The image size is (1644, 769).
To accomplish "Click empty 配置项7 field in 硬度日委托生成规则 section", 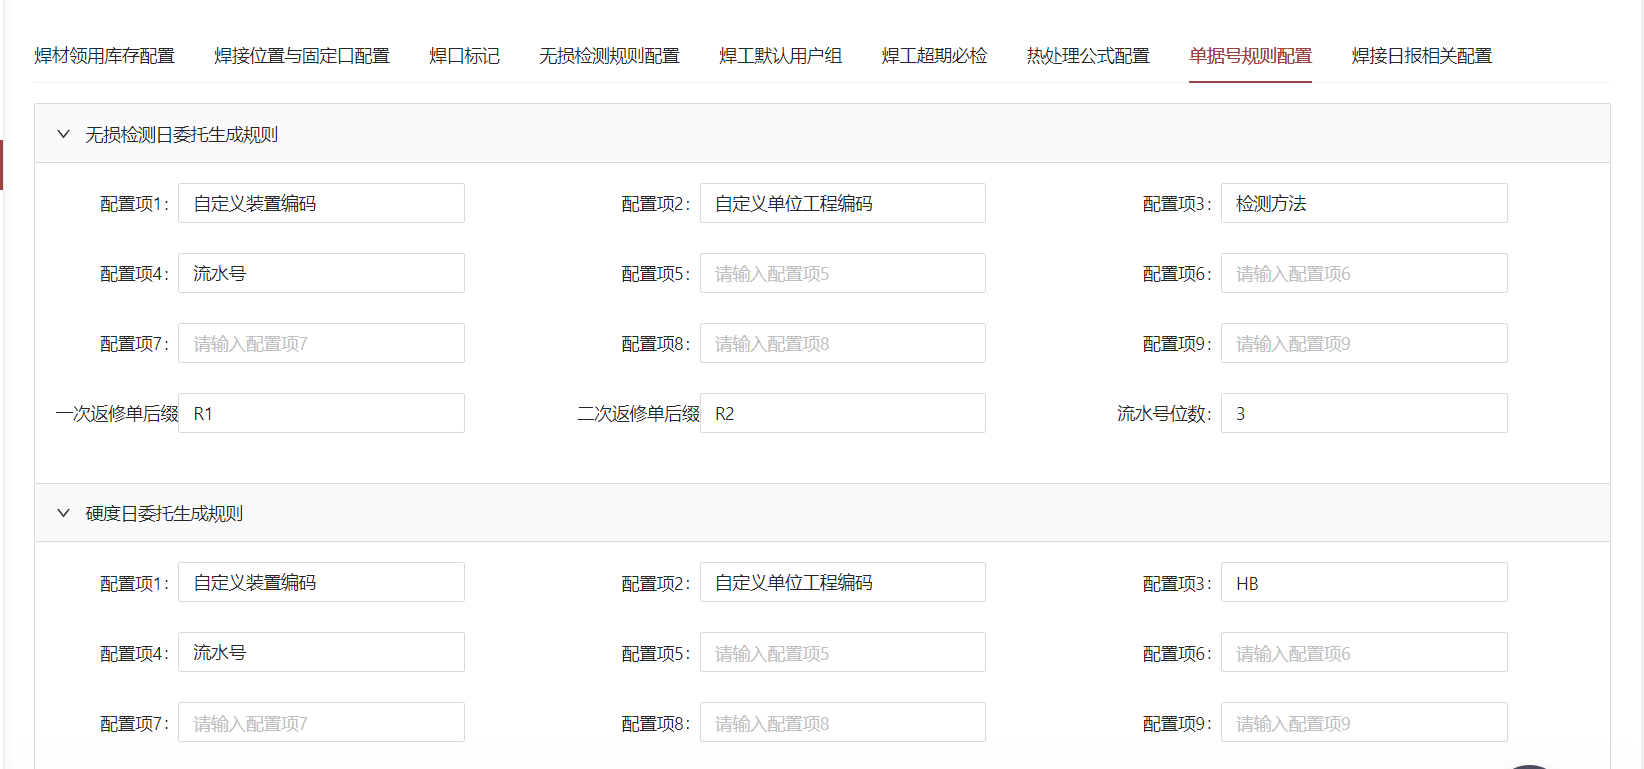I will 321,722.
